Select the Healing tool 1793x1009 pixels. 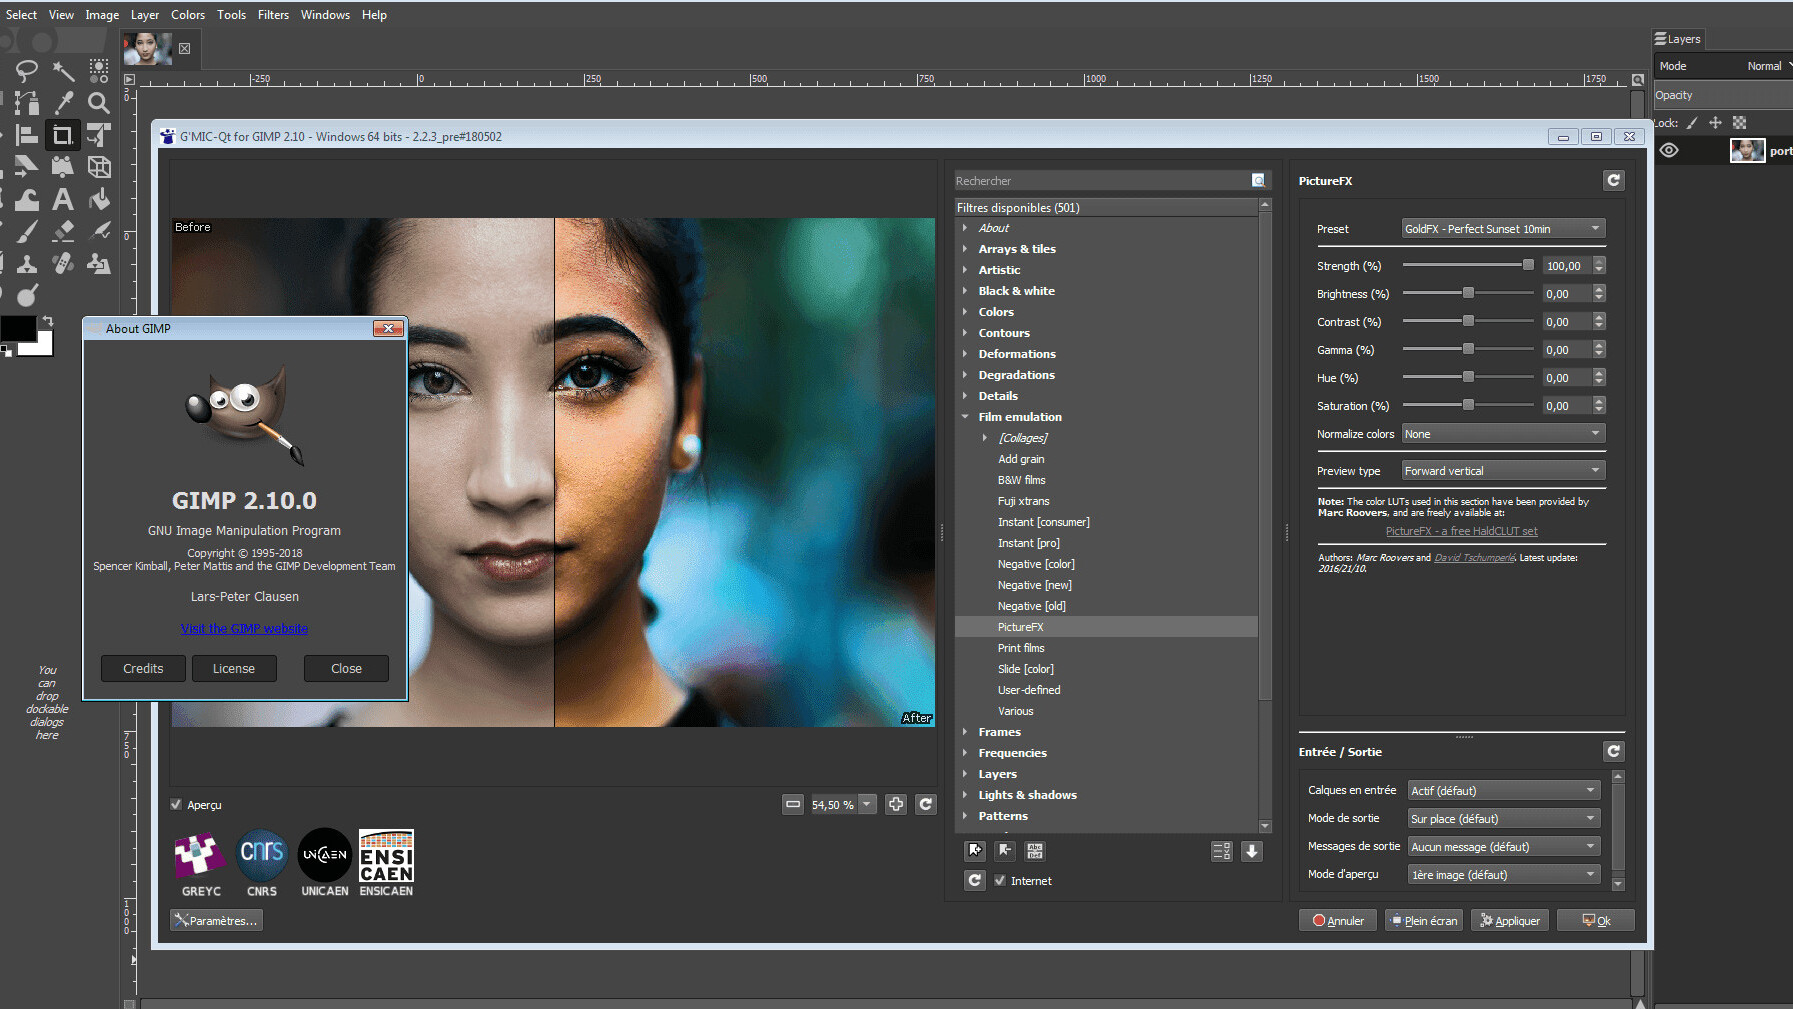point(63,265)
